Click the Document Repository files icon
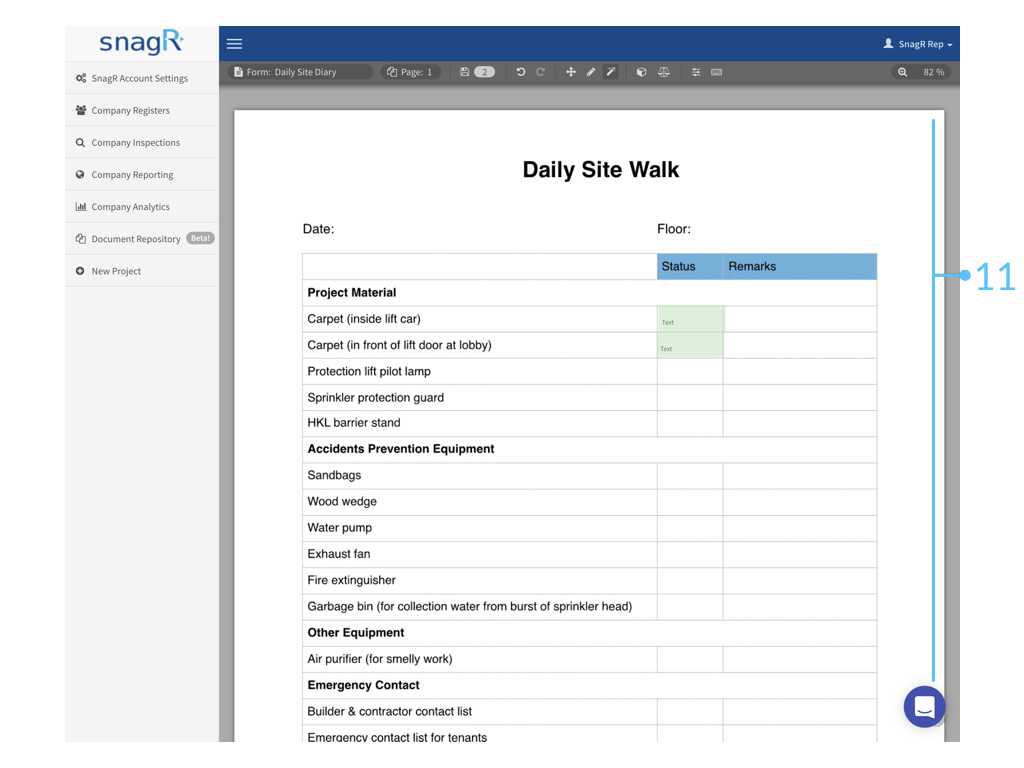Image resolution: width=1024 pixels, height=768 pixels. (81, 238)
